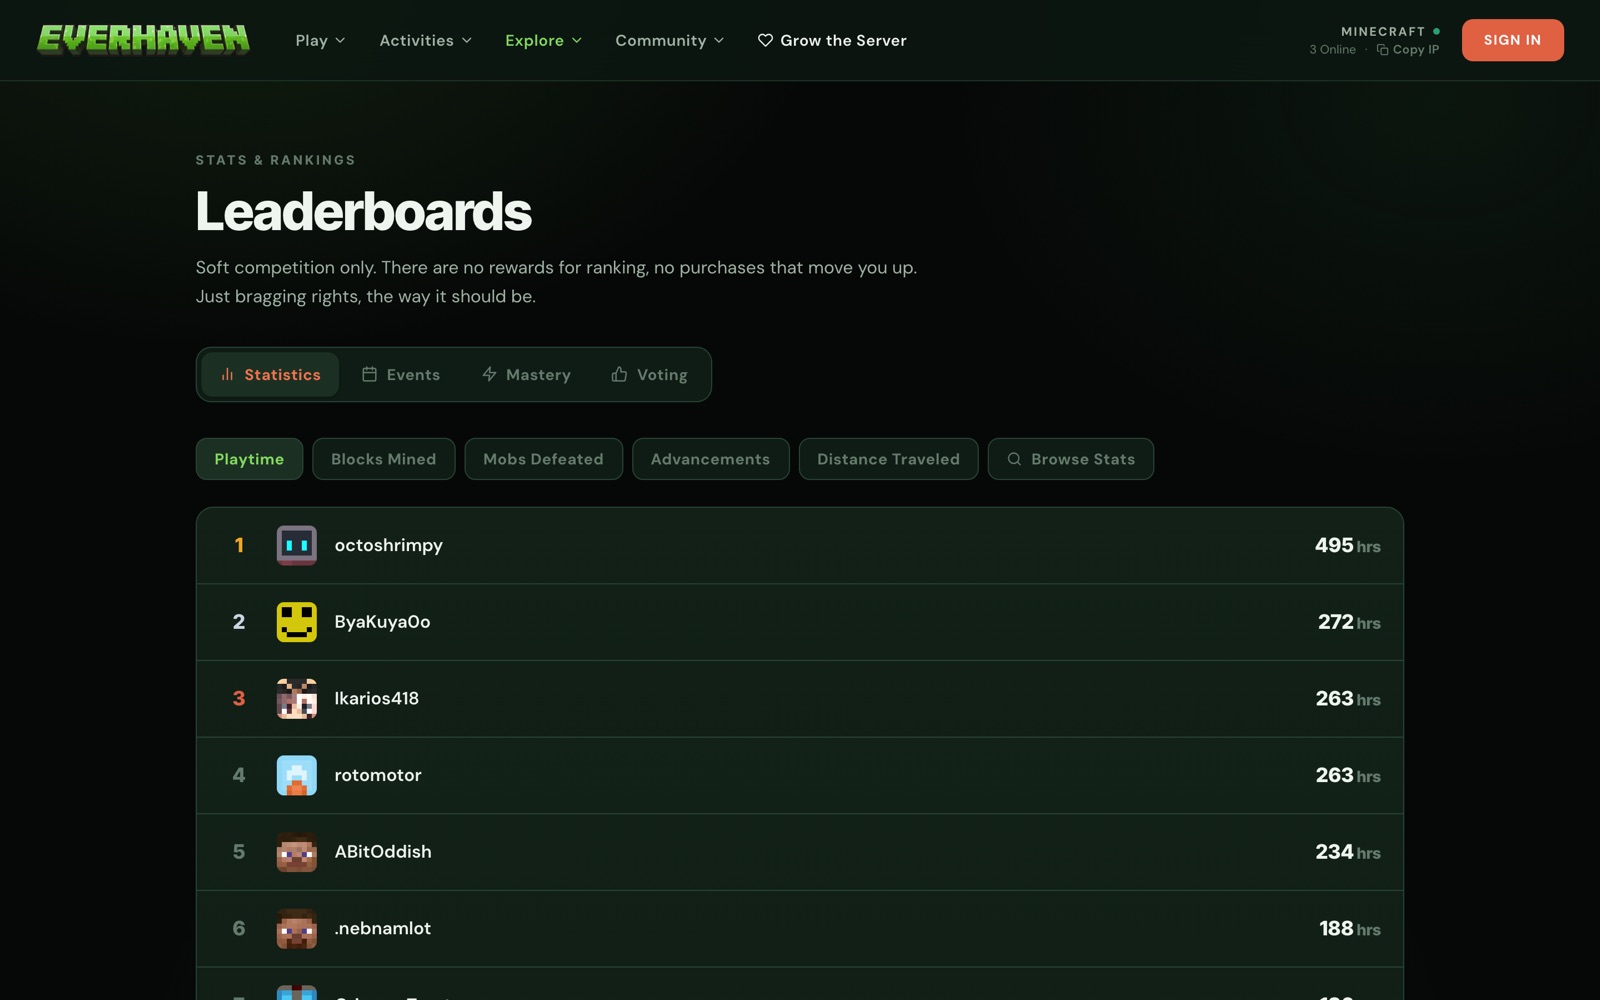The width and height of the screenshot is (1600, 1000).
Task: Click ABitOddish's avatar
Action: point(297,852)
